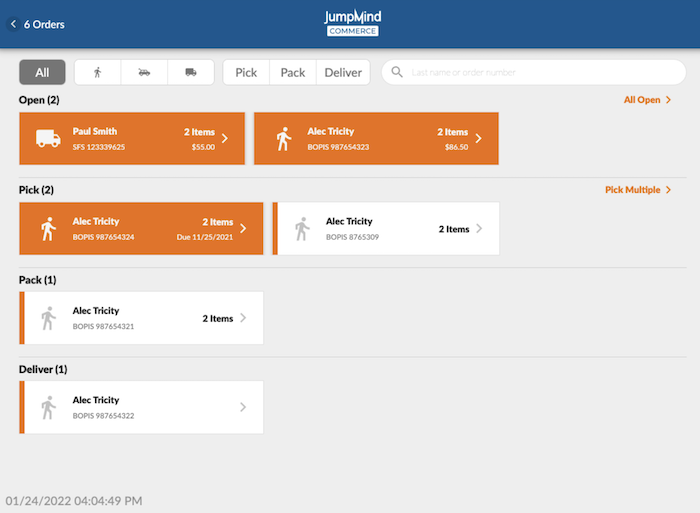Toggle the Deliver status filter

click(x=343, y=72)
